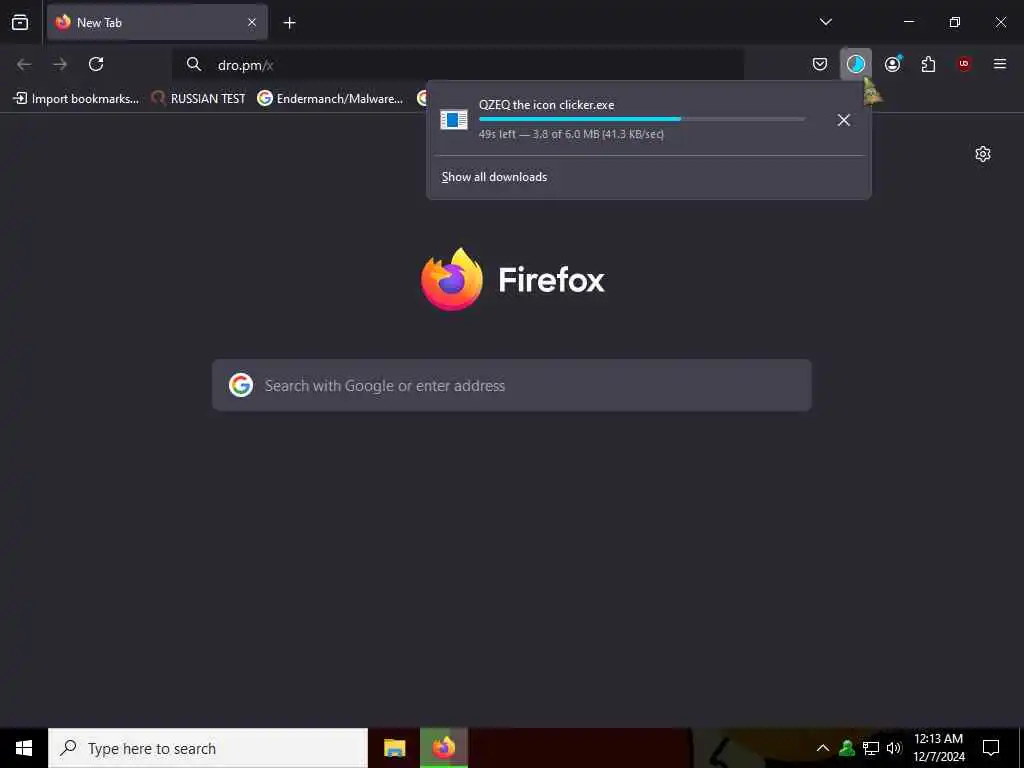Focus the address bar showing dro.pm

point(457,65)
